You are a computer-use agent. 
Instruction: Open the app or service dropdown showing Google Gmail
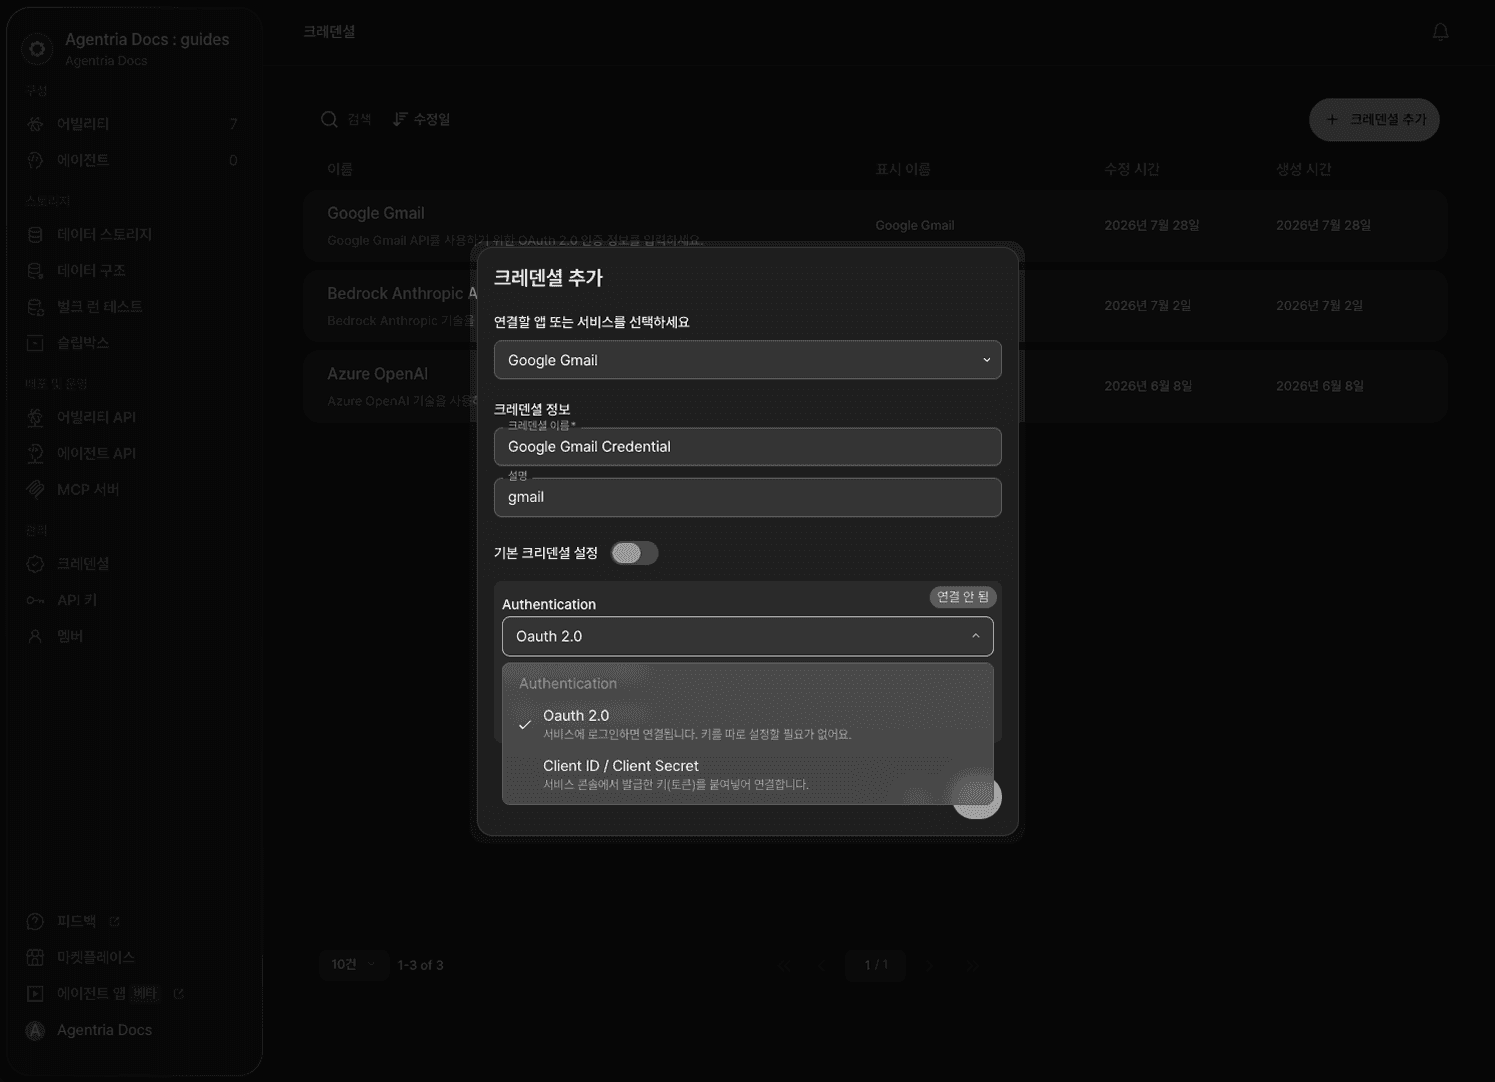[747, 360]
